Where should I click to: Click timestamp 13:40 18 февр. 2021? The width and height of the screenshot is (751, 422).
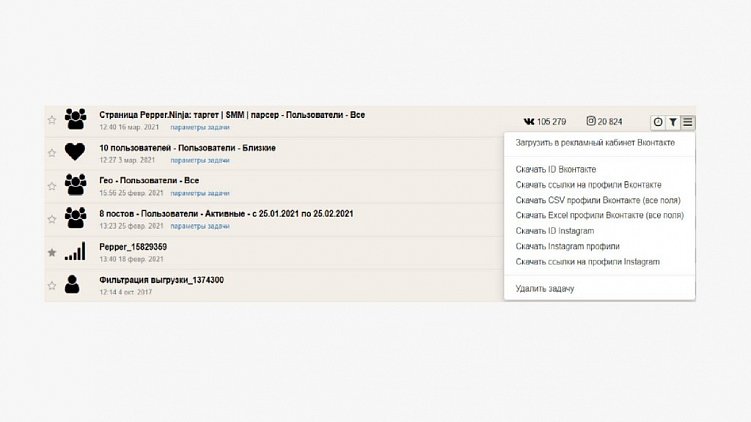[x=131, y=259]
